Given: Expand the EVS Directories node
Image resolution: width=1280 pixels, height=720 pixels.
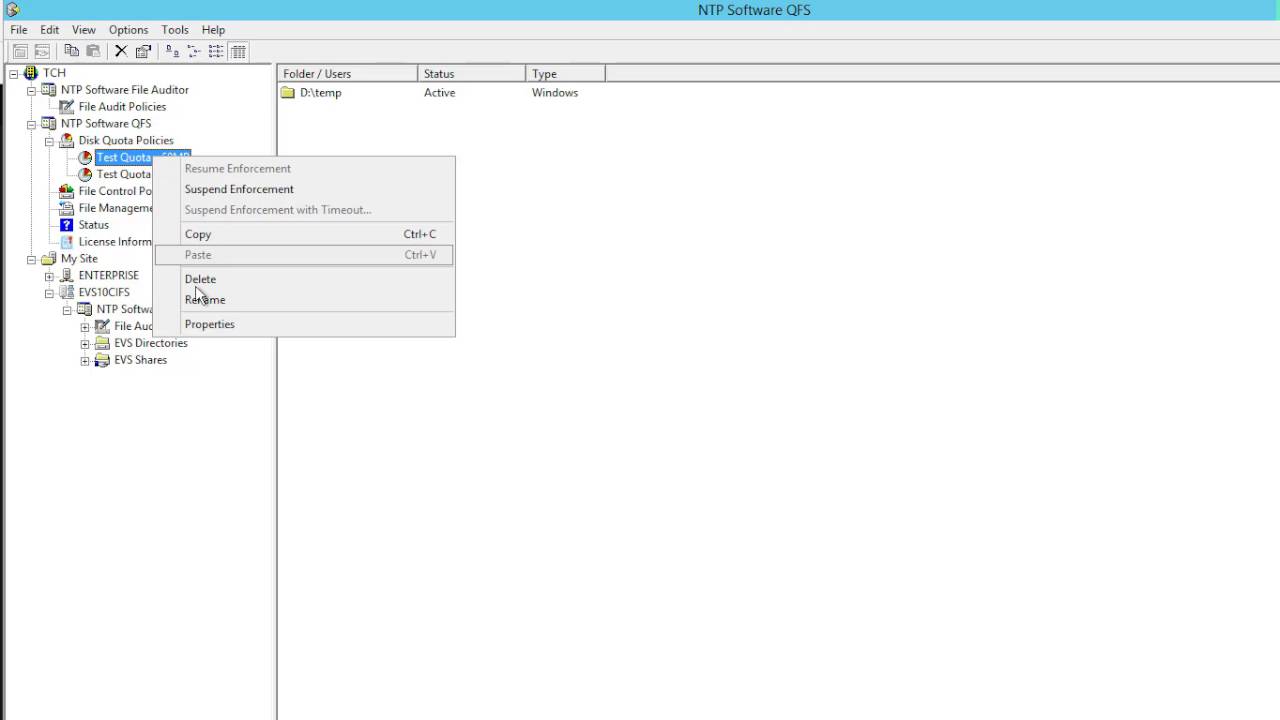Looking at the screenshot, I should 85,343.
